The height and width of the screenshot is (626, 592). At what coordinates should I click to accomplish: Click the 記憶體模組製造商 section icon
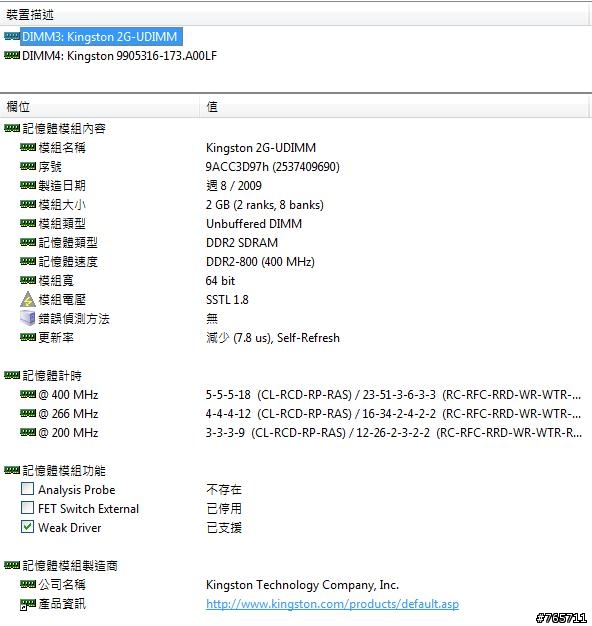(12, 565)
